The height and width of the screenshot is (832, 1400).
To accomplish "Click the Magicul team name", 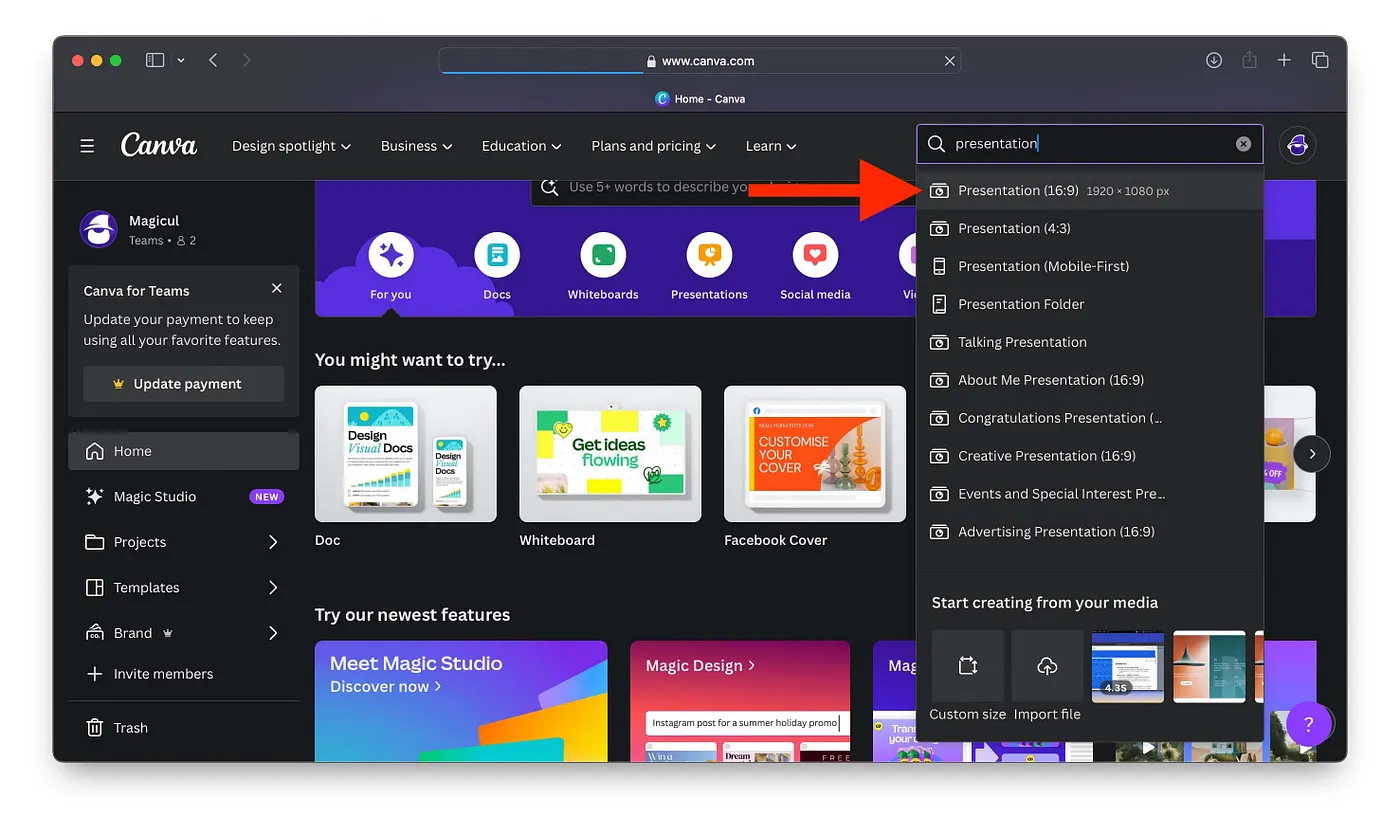I will click(154, 221).
